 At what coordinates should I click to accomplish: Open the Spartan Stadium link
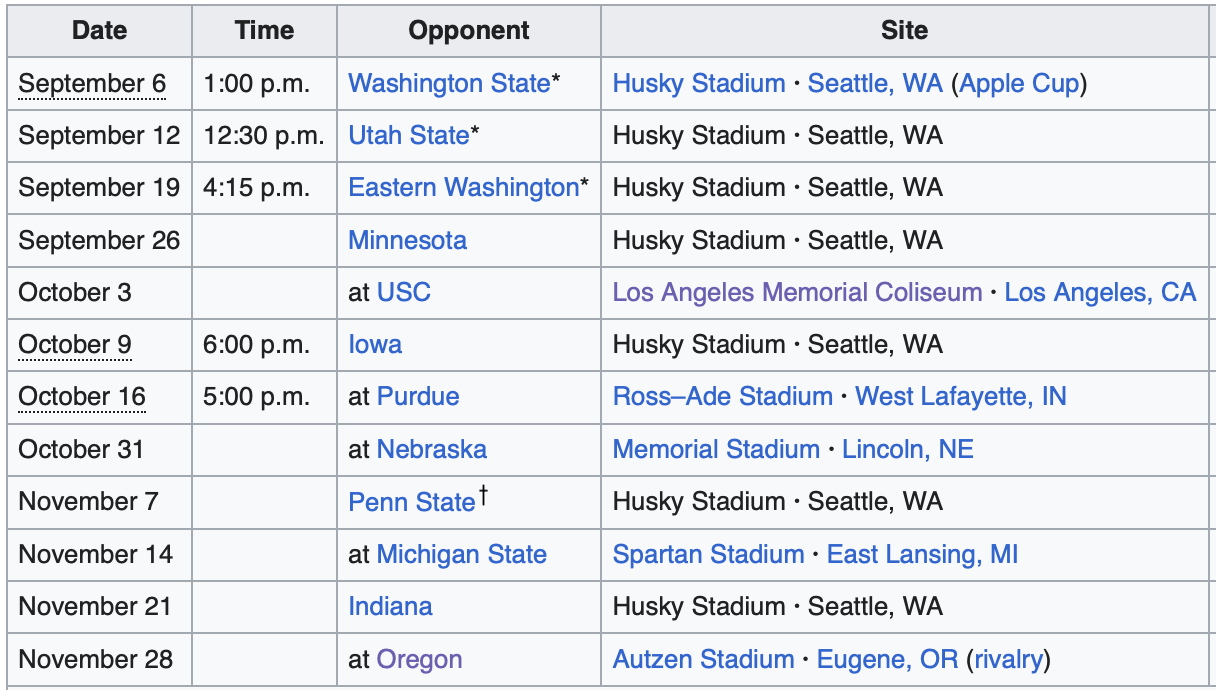pos(708,553)
